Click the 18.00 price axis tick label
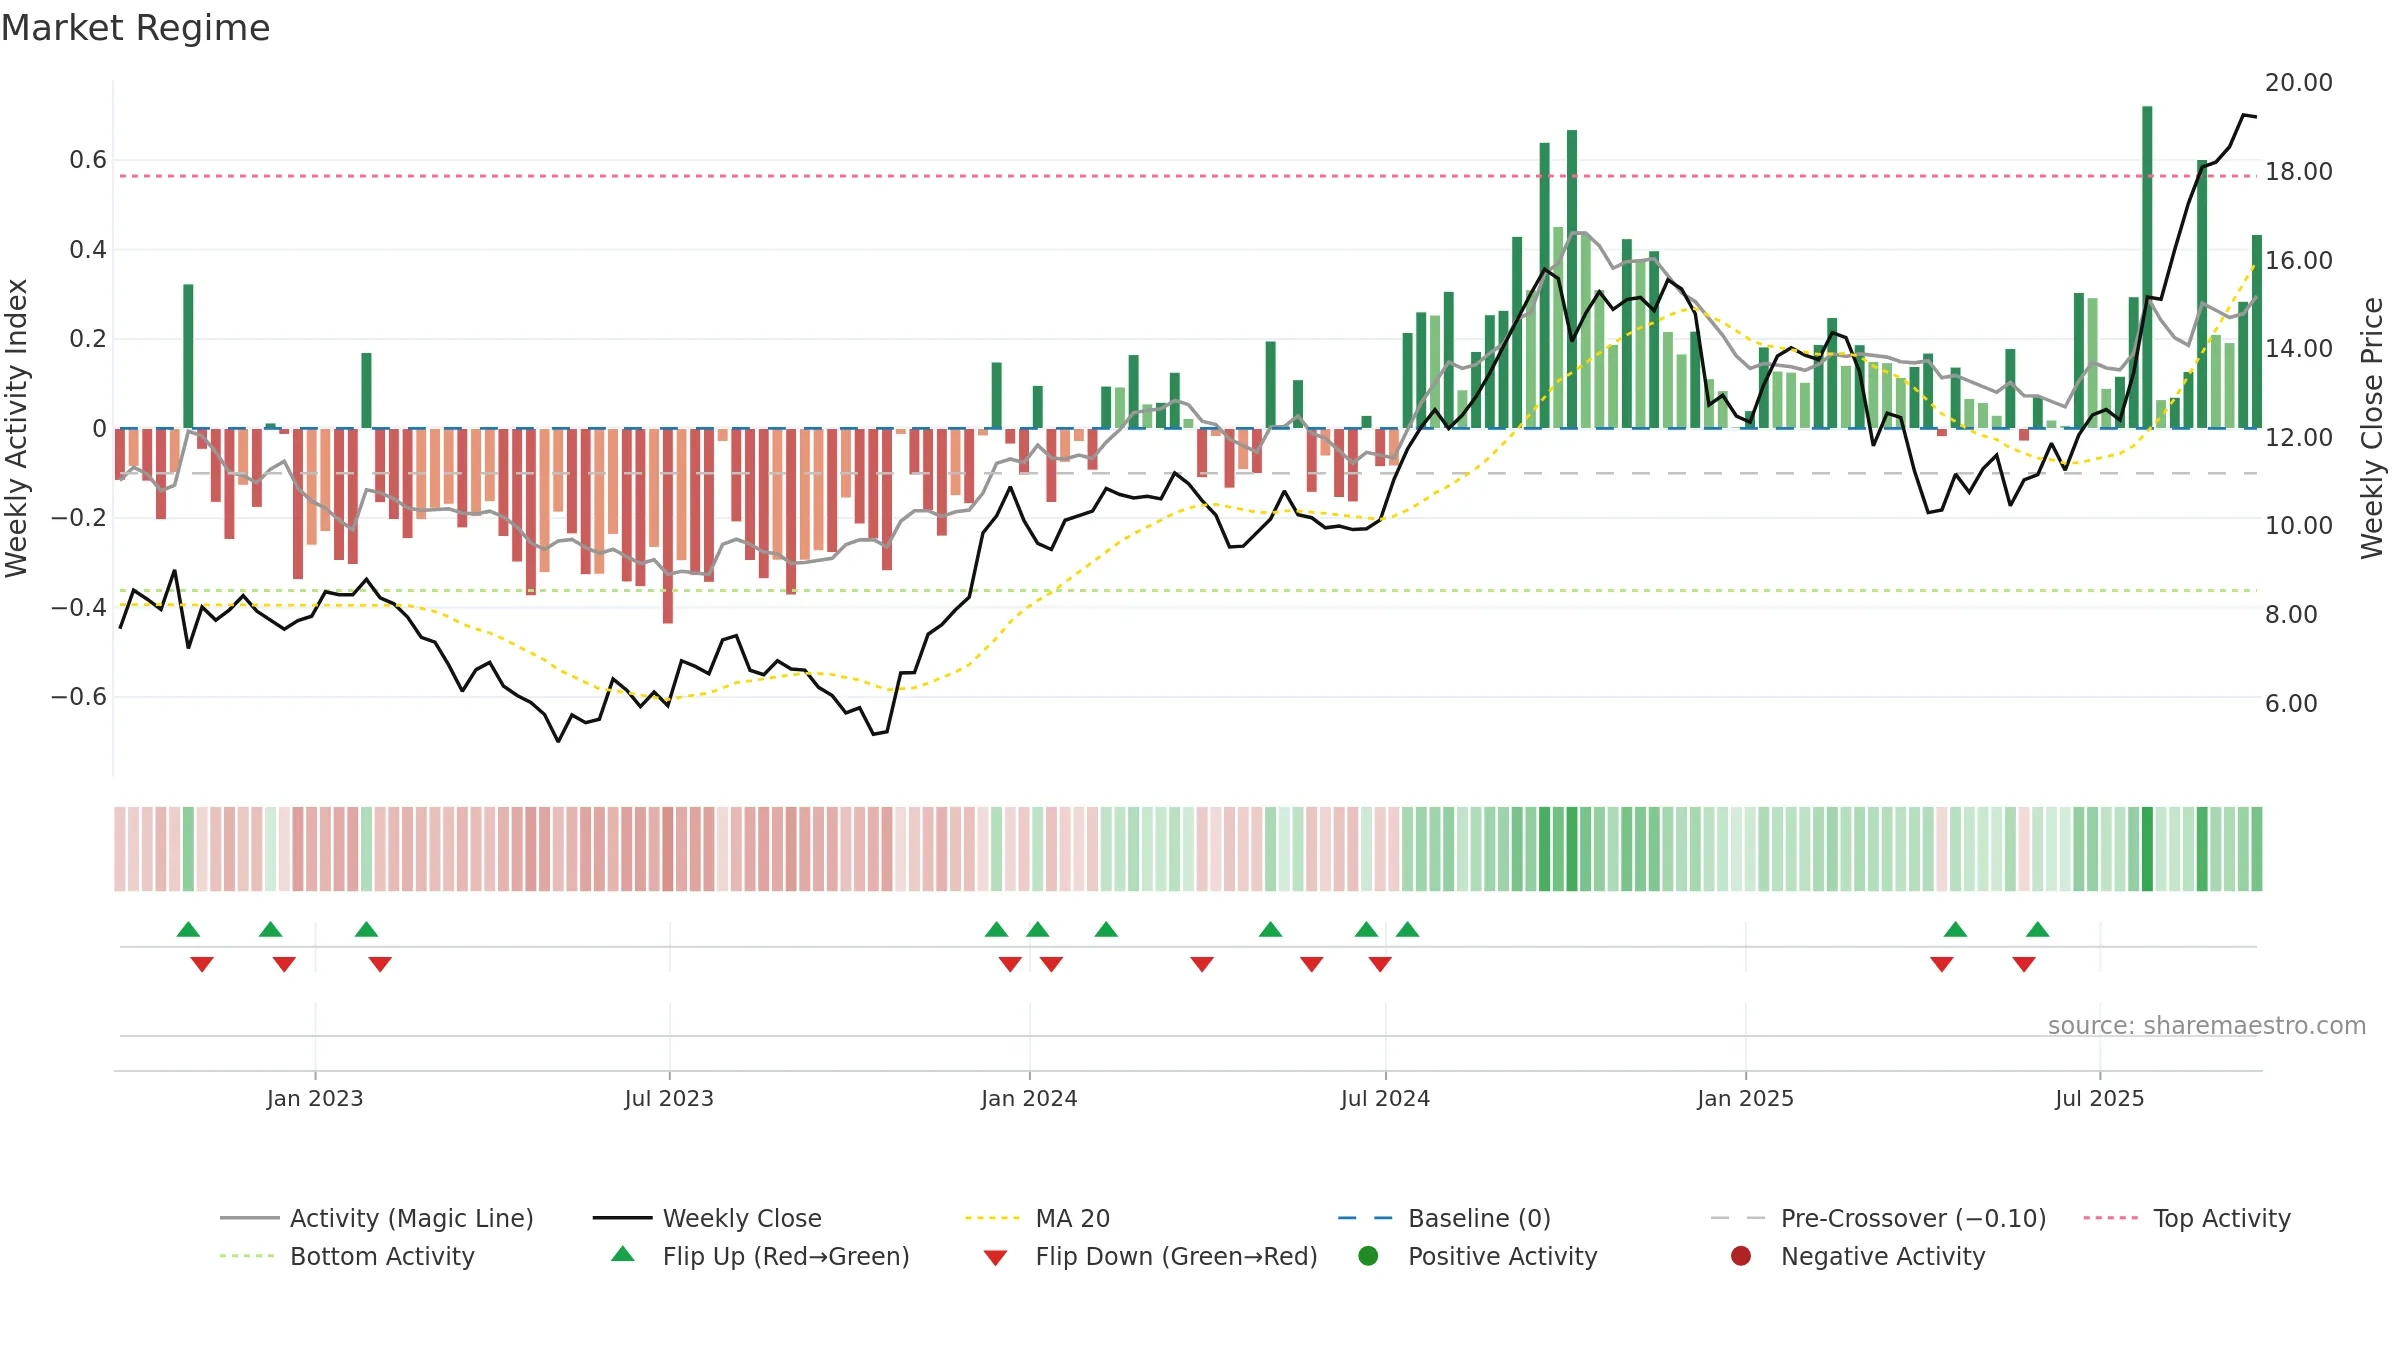Screen dimensions: 2400x1350 (x=2298, y=171)
